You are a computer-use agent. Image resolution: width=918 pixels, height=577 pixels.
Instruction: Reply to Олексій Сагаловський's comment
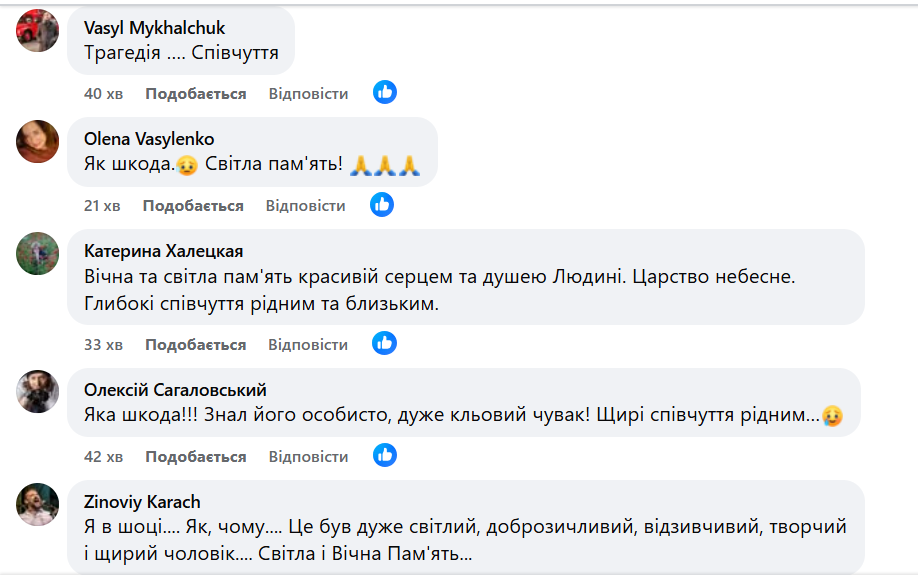click(x=308, y=456)
